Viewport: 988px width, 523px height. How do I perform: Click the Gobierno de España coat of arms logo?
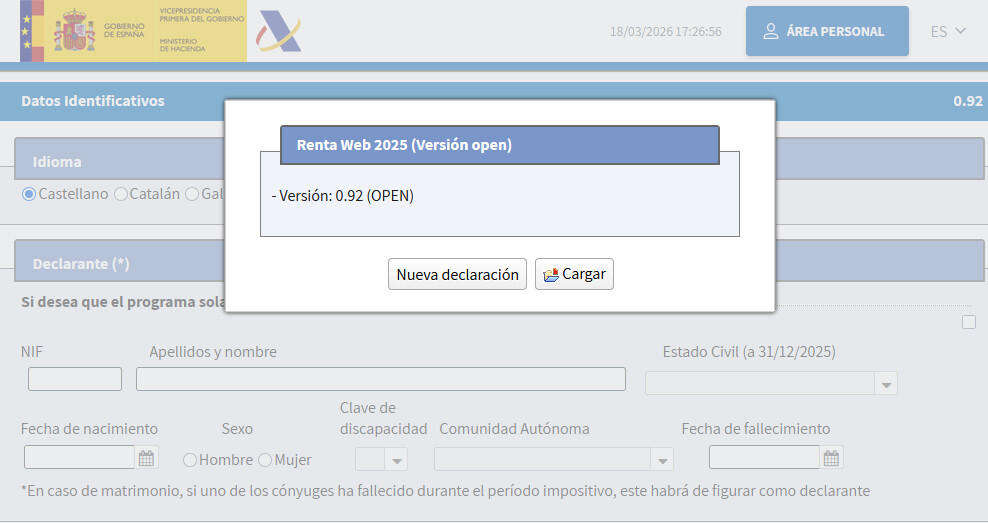[x=74, y=31]
